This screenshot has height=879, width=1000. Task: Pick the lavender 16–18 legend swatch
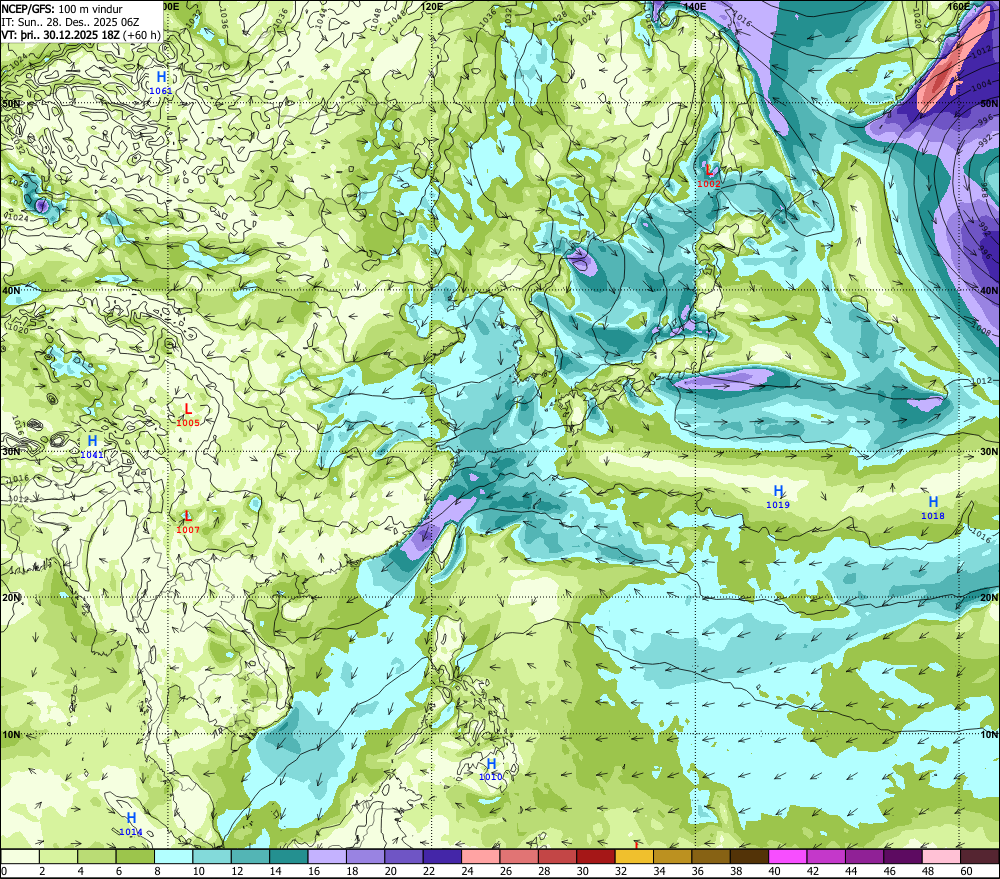pos(327,856)
